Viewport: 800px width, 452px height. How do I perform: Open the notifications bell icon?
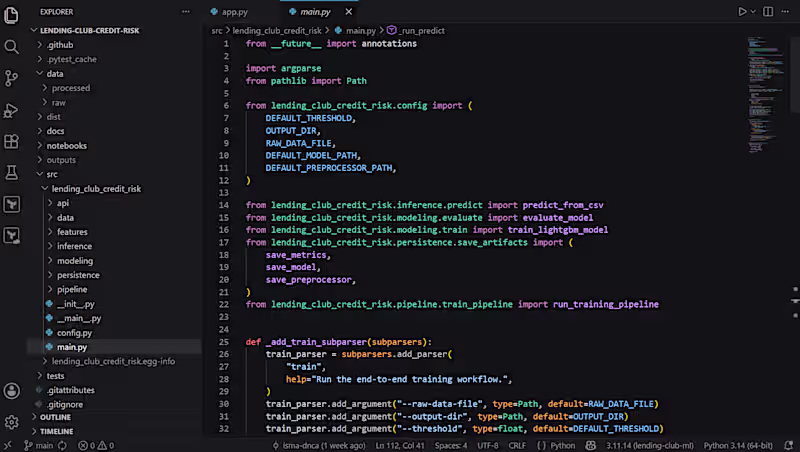click(789, 445)
